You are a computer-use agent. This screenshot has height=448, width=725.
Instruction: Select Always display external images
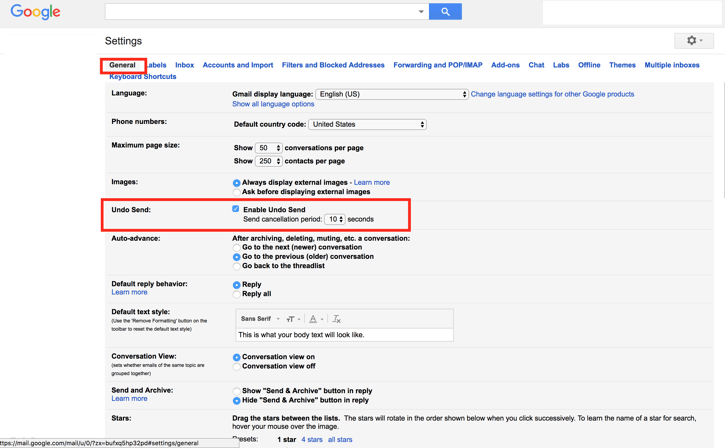(236, 183)
